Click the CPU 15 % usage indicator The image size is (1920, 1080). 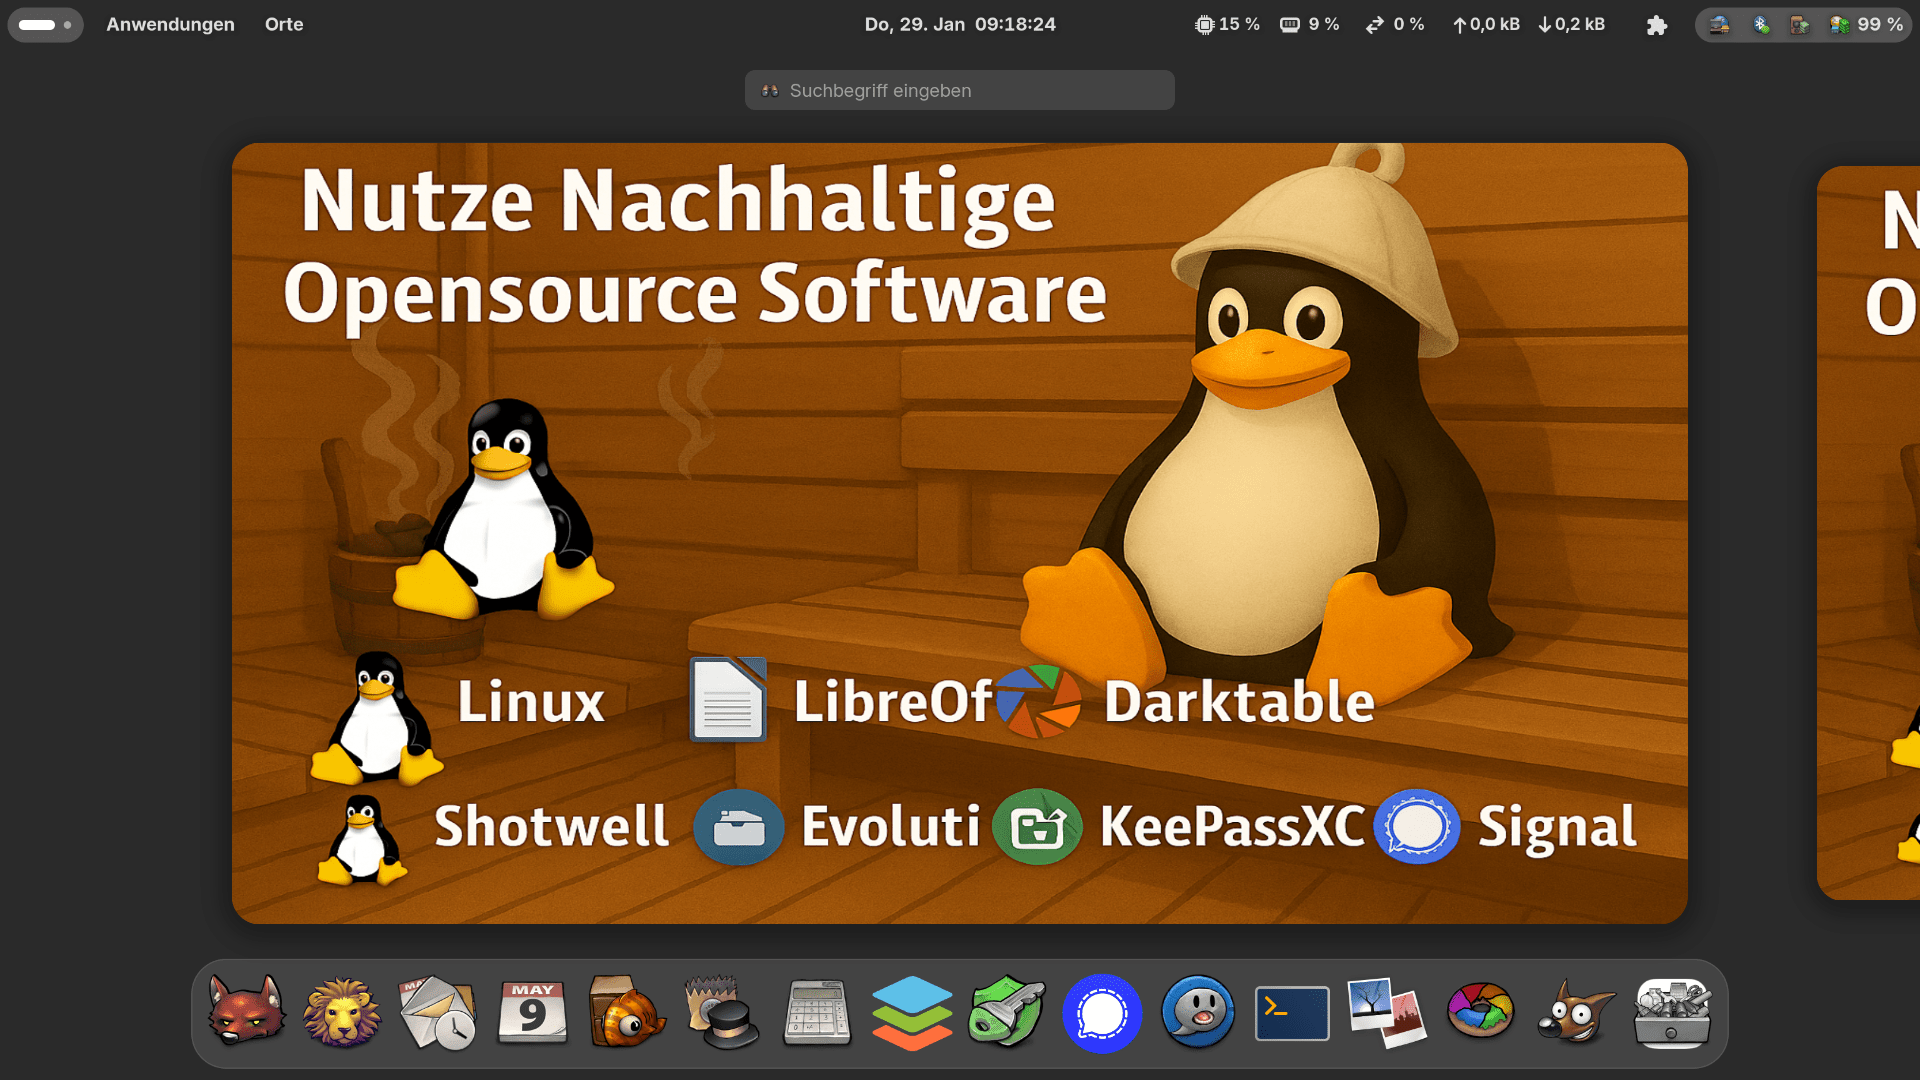click(x=1226, y=24)
